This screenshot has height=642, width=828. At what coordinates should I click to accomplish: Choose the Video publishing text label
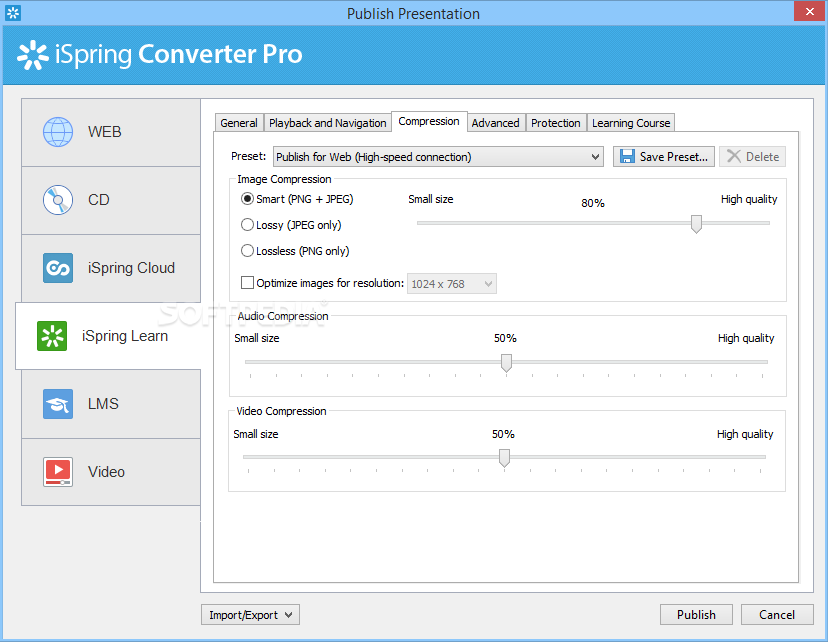pos(106,471)
